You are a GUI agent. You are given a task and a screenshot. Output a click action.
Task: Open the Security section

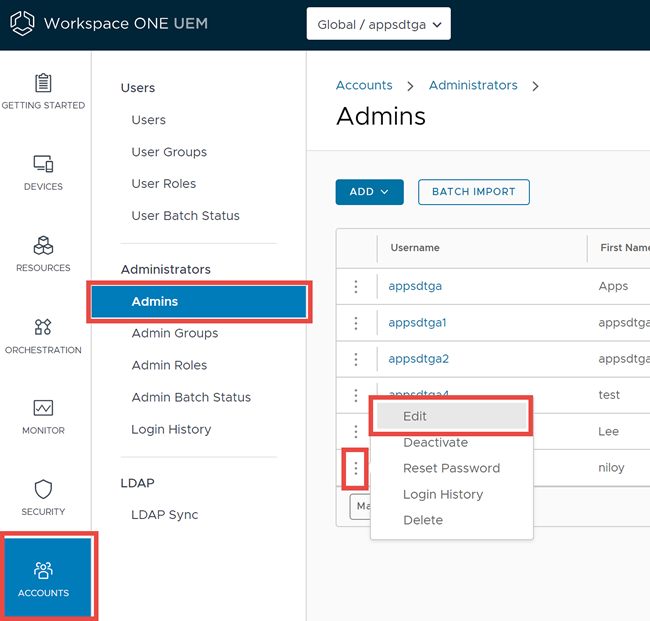[x=43, y=497]
